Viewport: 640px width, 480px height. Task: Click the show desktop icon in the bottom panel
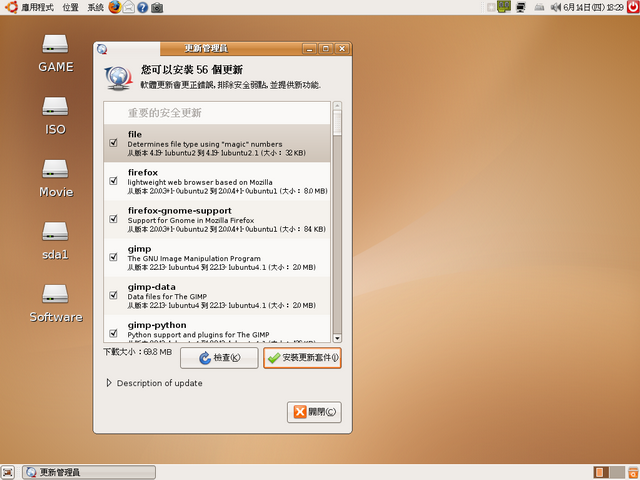point(8,472)
